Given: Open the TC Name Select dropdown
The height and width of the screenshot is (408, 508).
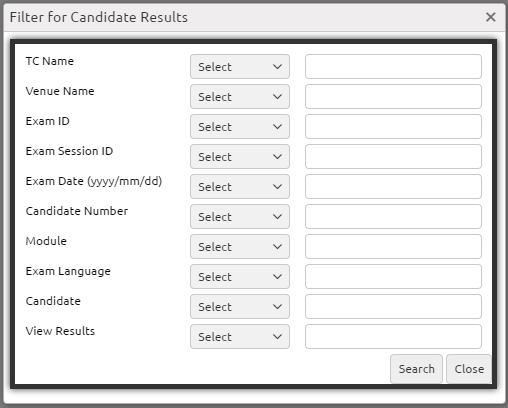Looking at the screenshot, I should tap(240, 67).
